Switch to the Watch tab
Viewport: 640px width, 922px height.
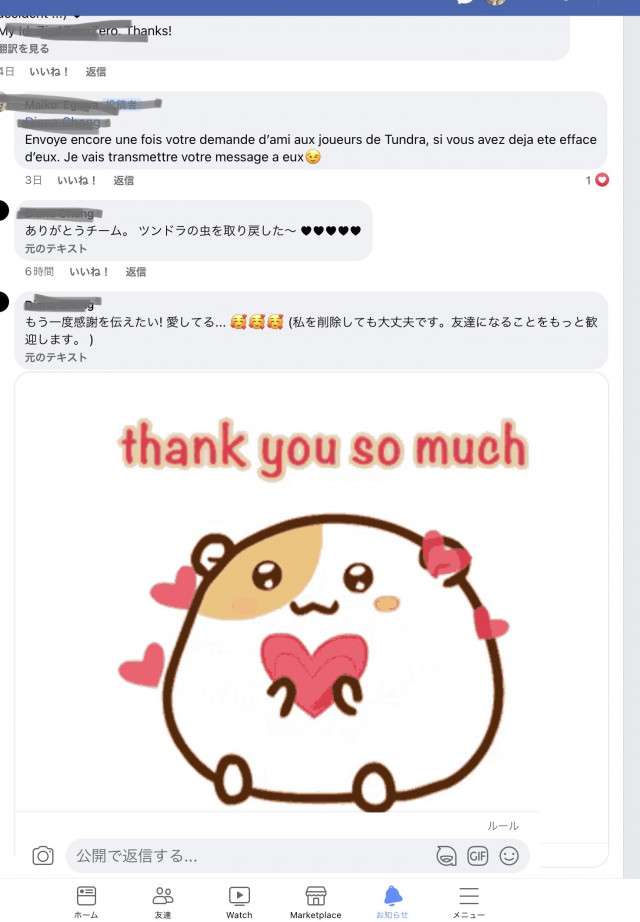point(239,901)
